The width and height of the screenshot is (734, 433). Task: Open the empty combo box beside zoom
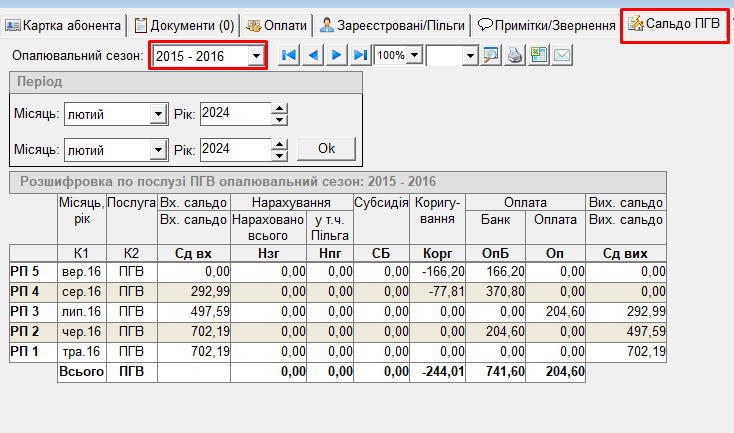(470, 56)
